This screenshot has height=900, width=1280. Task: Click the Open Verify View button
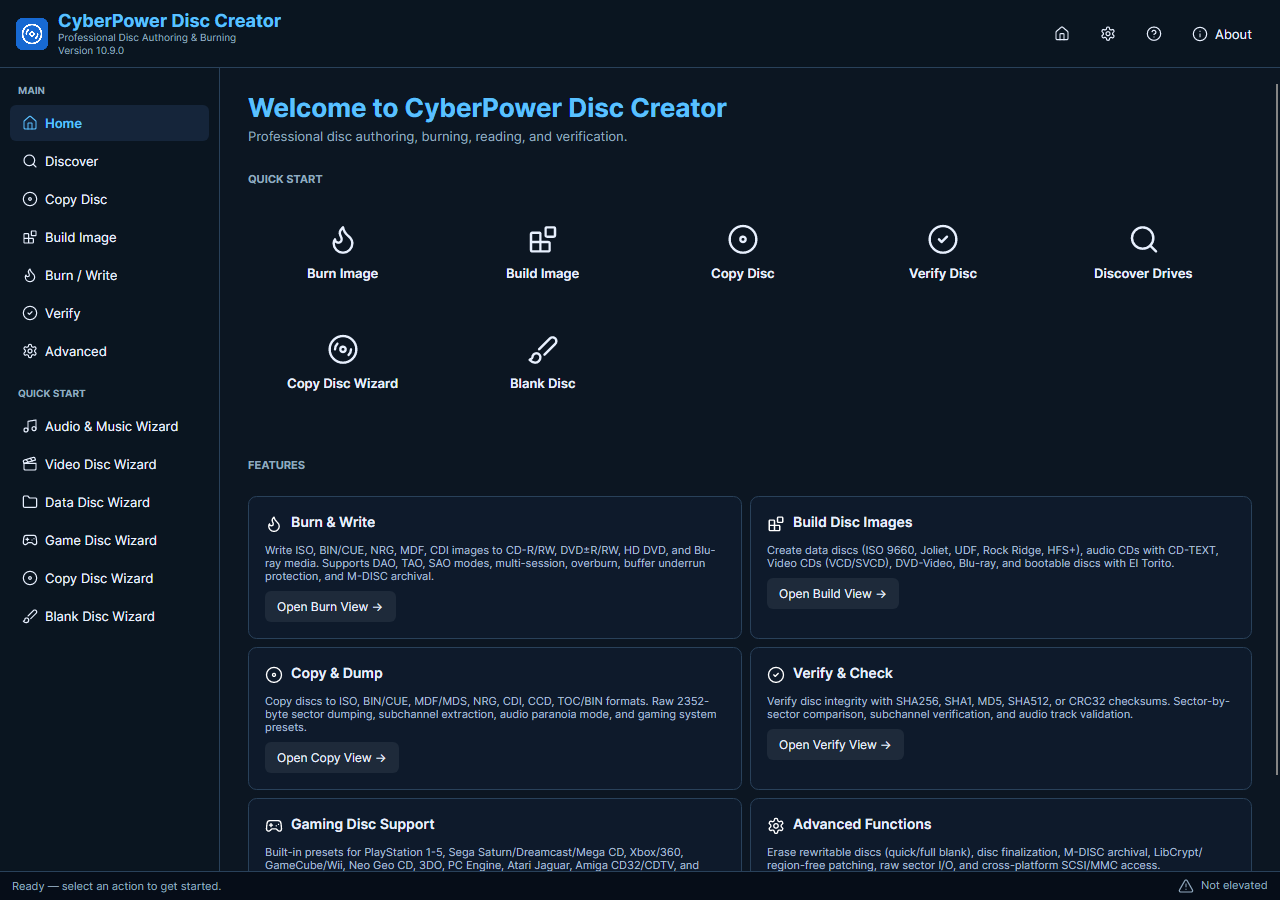point(835,745)
